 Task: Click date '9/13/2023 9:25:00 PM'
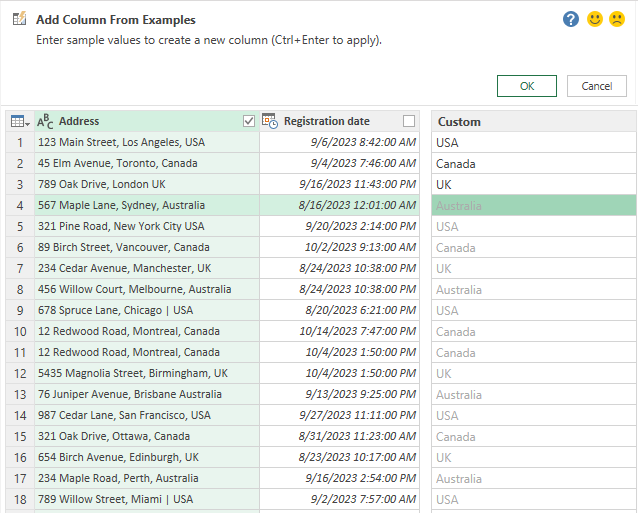click(x=339, y=395)
